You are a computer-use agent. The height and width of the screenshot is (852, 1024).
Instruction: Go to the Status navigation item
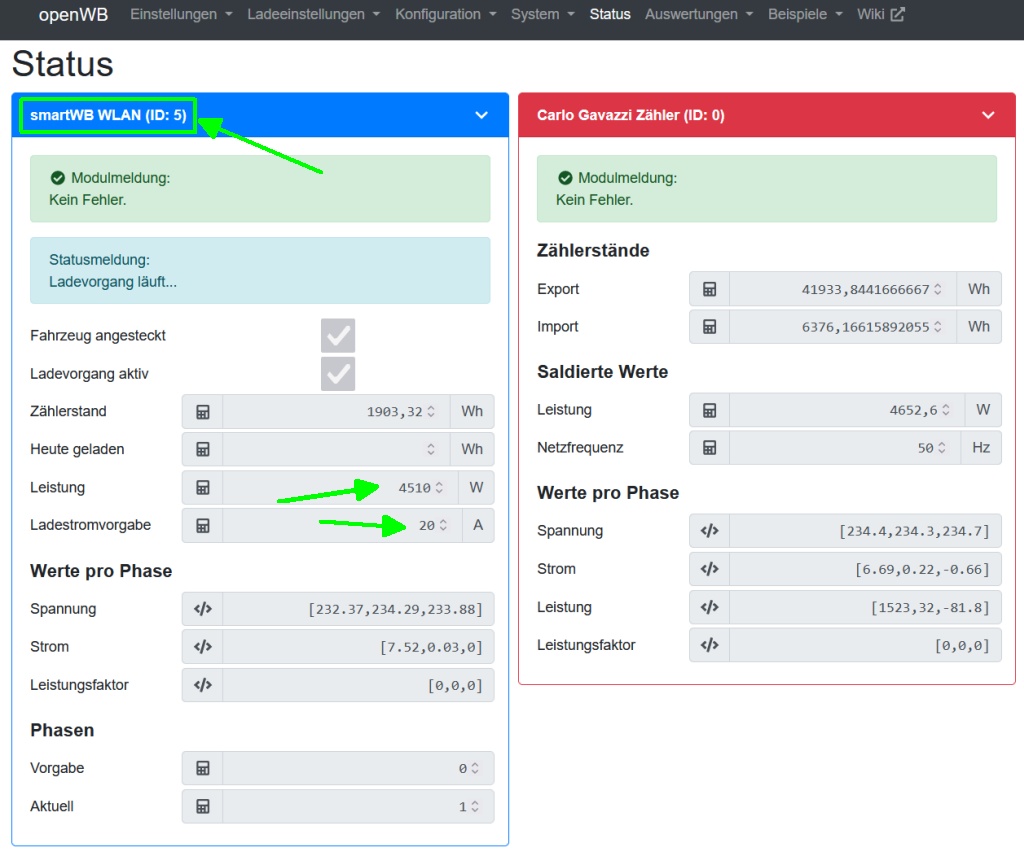pyautogui.click(x=610, y=15)
